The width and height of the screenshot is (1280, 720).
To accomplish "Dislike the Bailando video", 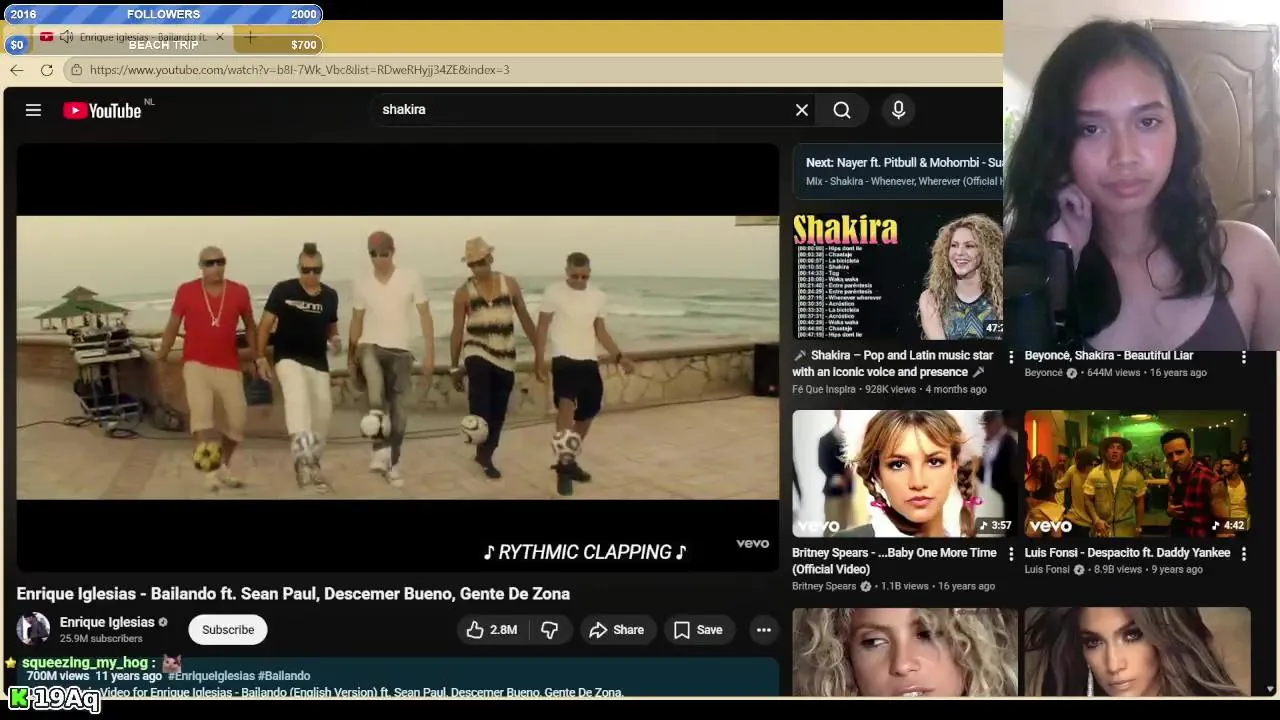I will tap(549, 630).
